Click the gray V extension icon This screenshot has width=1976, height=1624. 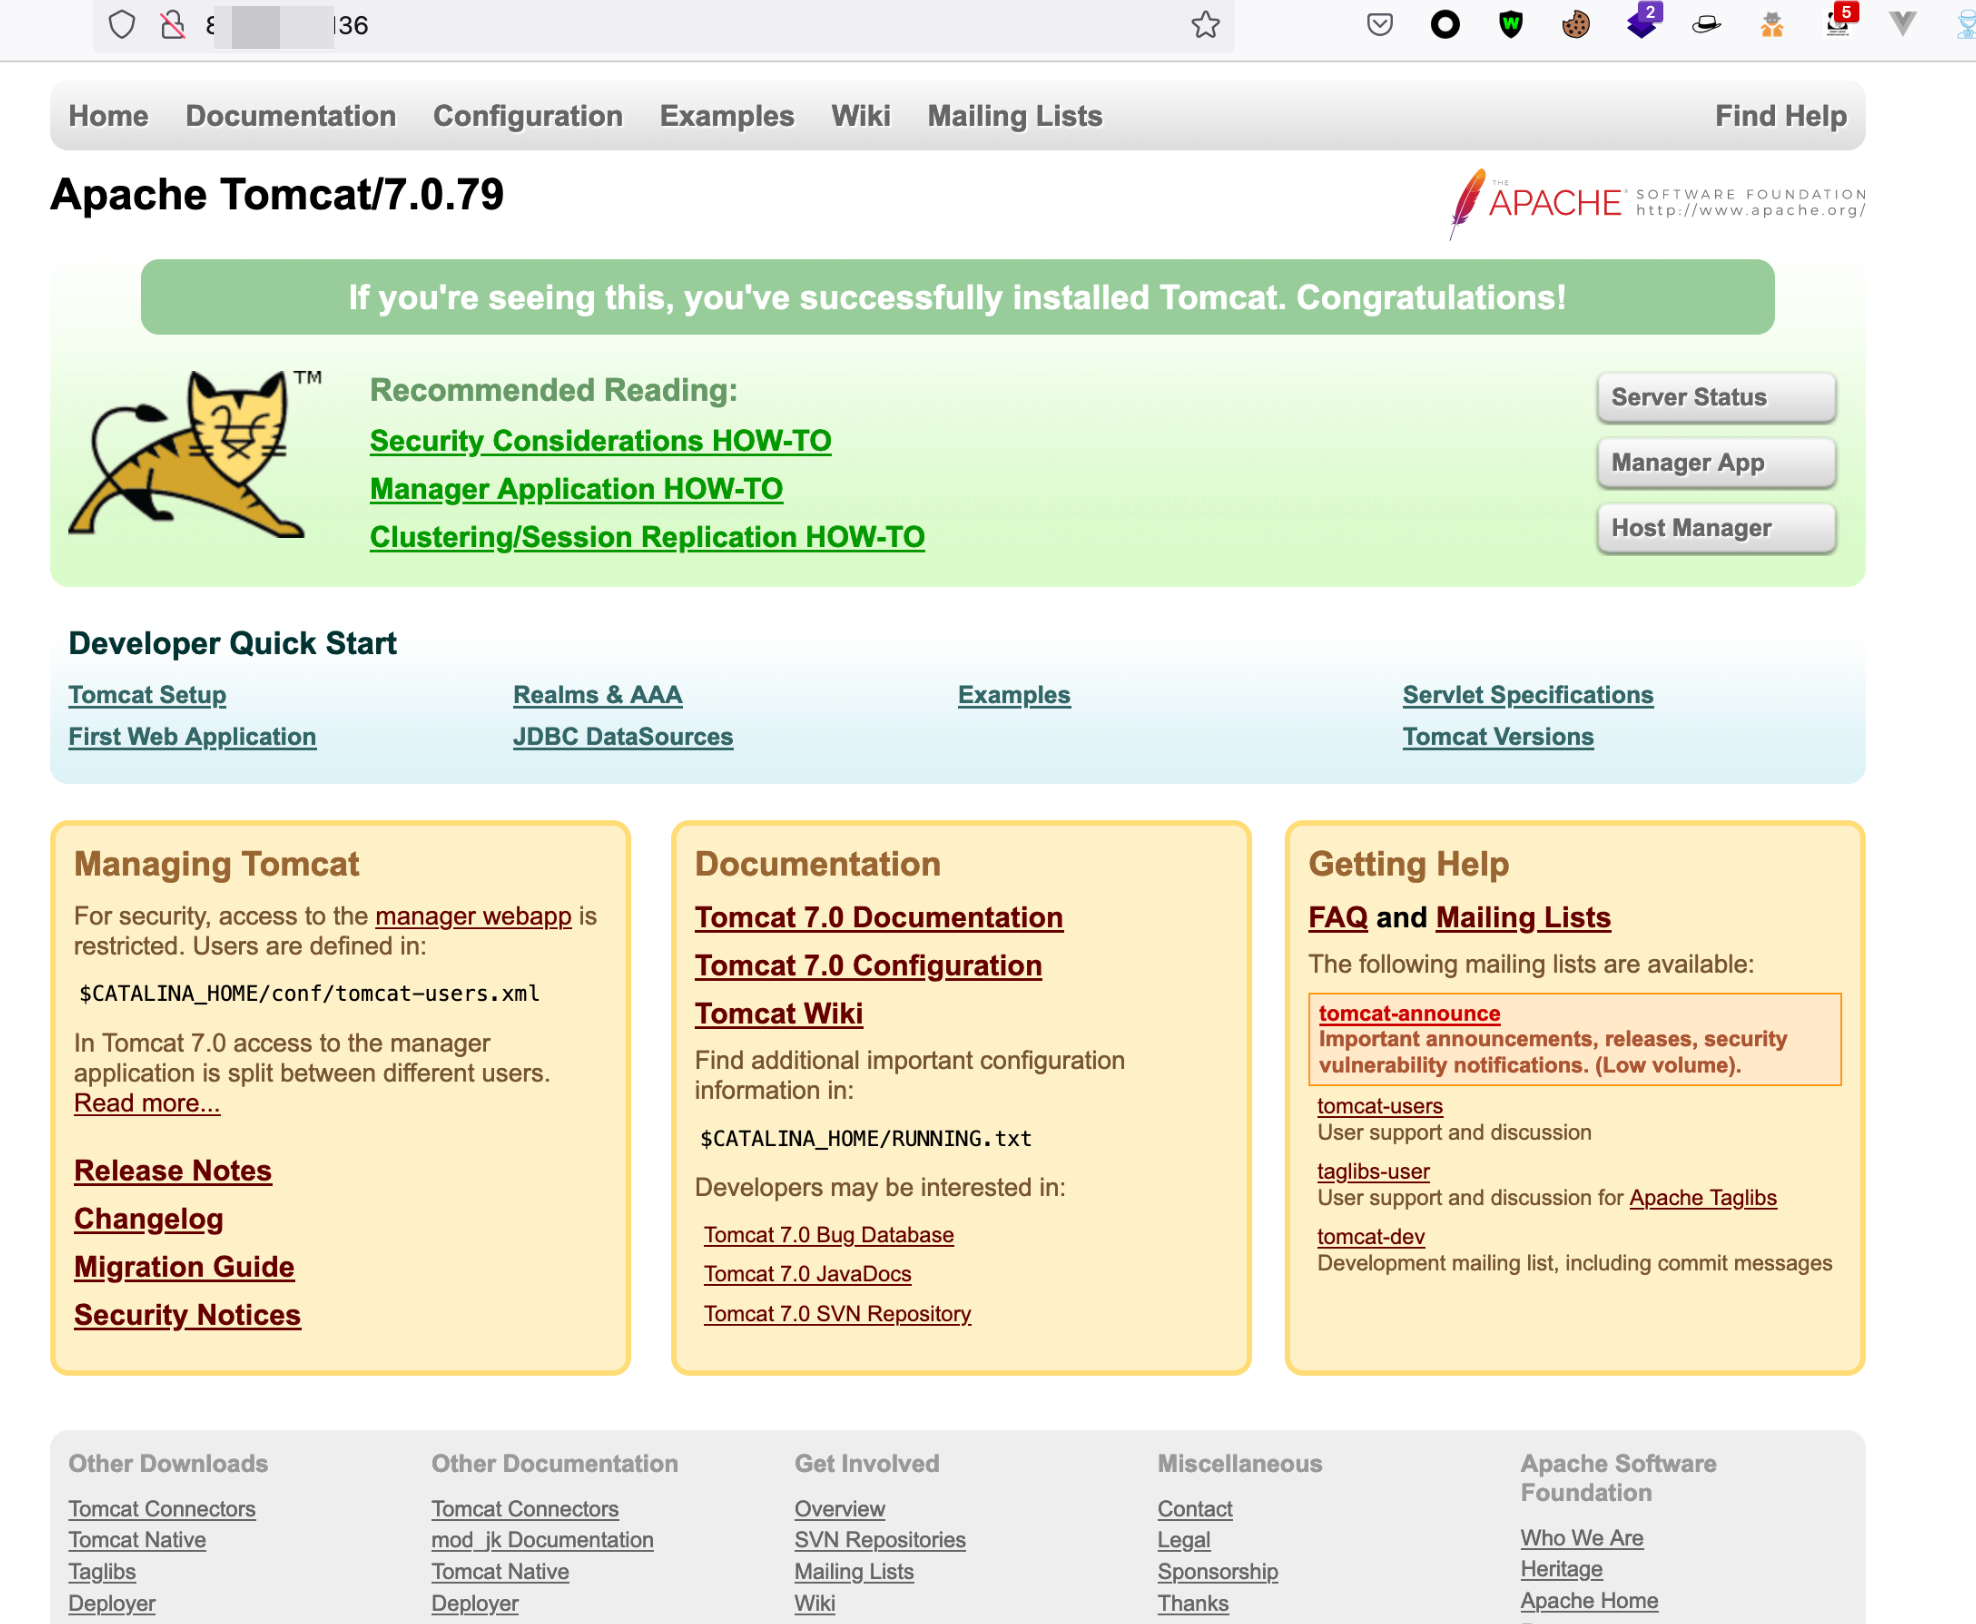click(x=1903, y=23)
